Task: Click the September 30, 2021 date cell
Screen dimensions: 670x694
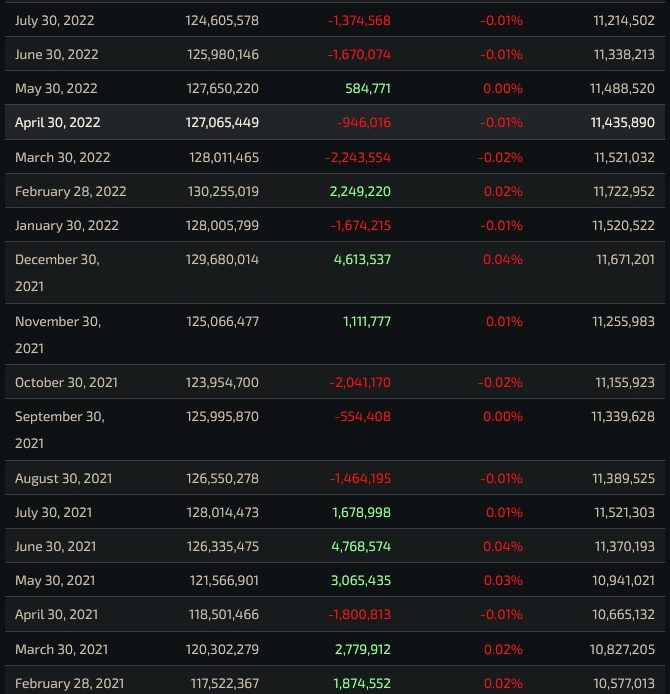Action: (x=59, y=429)
